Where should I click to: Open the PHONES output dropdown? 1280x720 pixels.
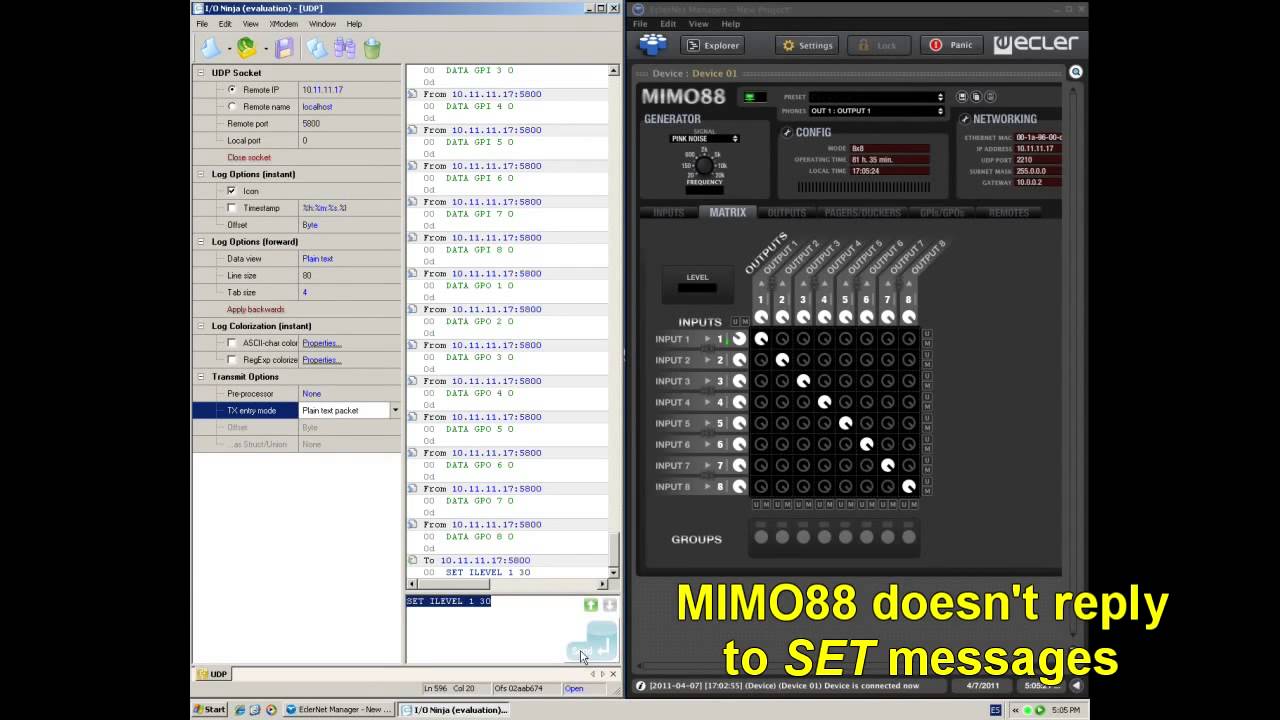coord(877,111)
